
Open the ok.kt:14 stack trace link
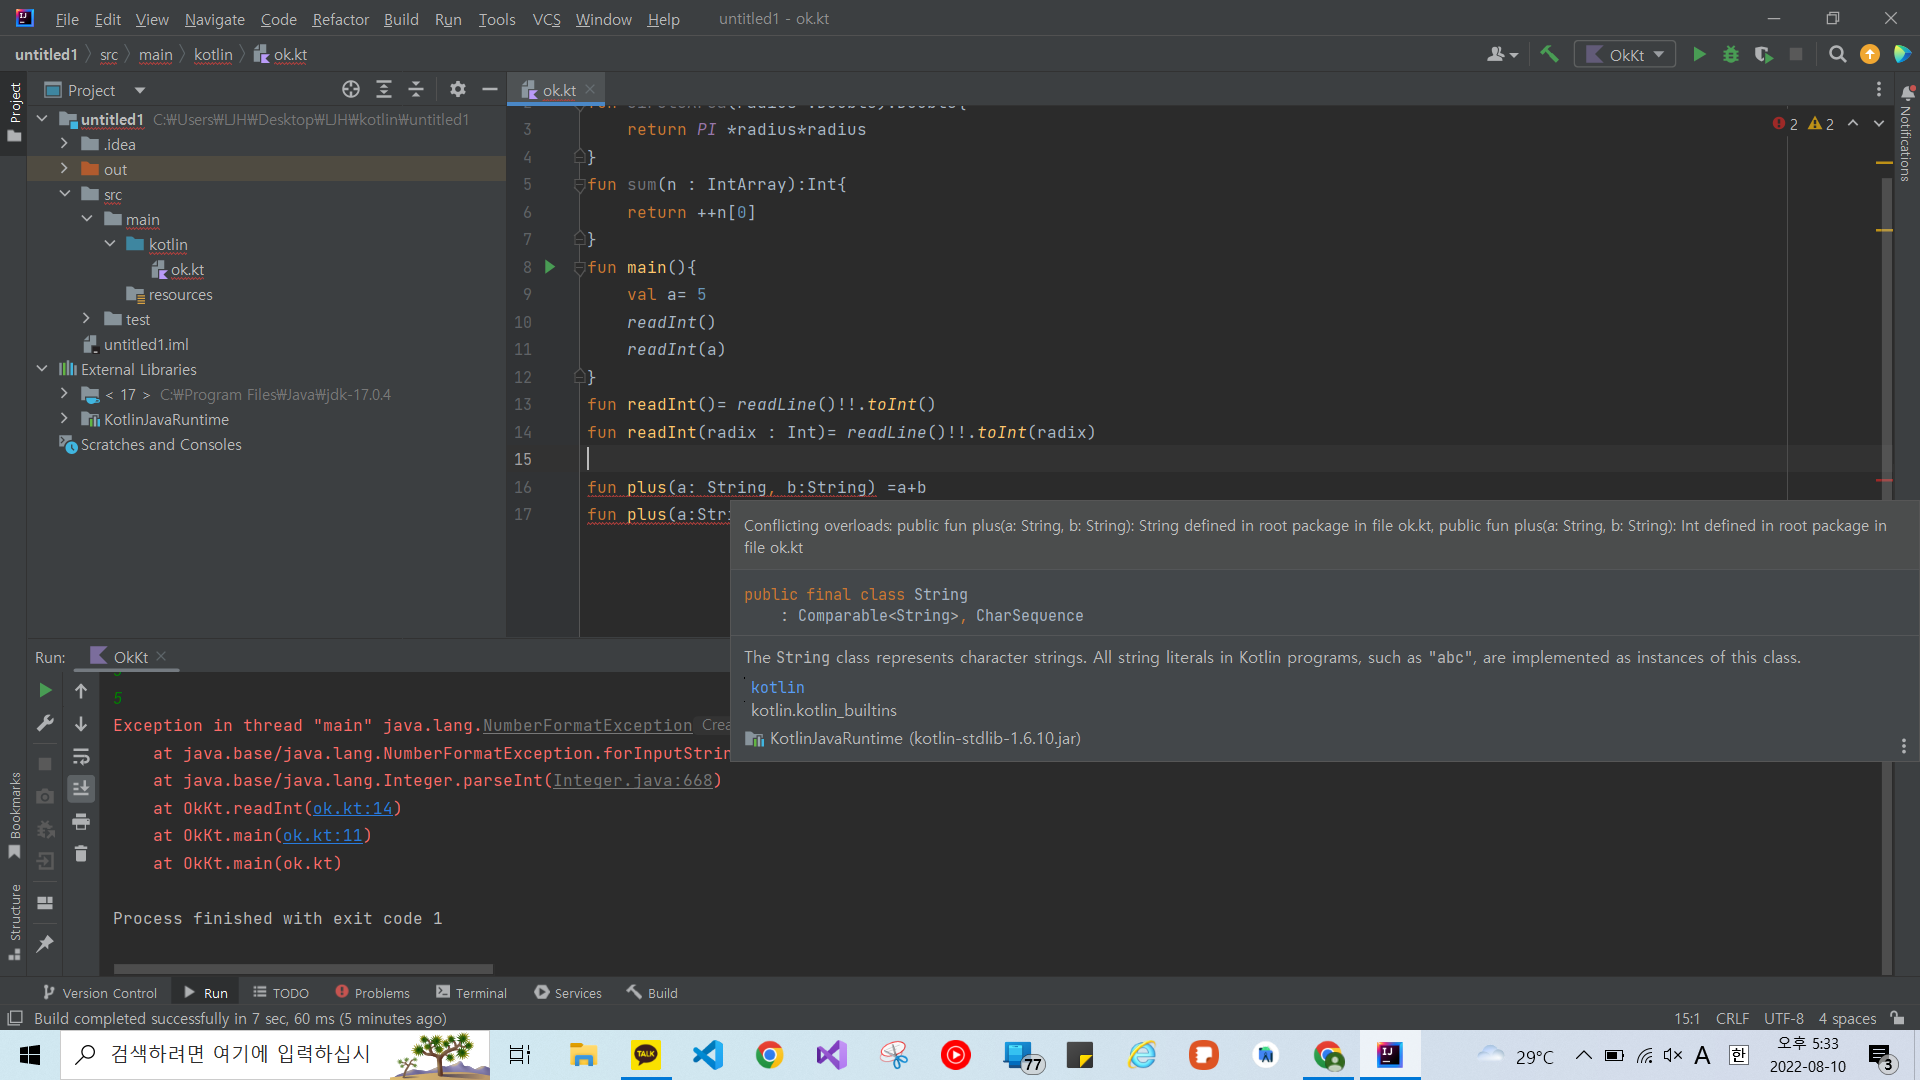[353, 808]
